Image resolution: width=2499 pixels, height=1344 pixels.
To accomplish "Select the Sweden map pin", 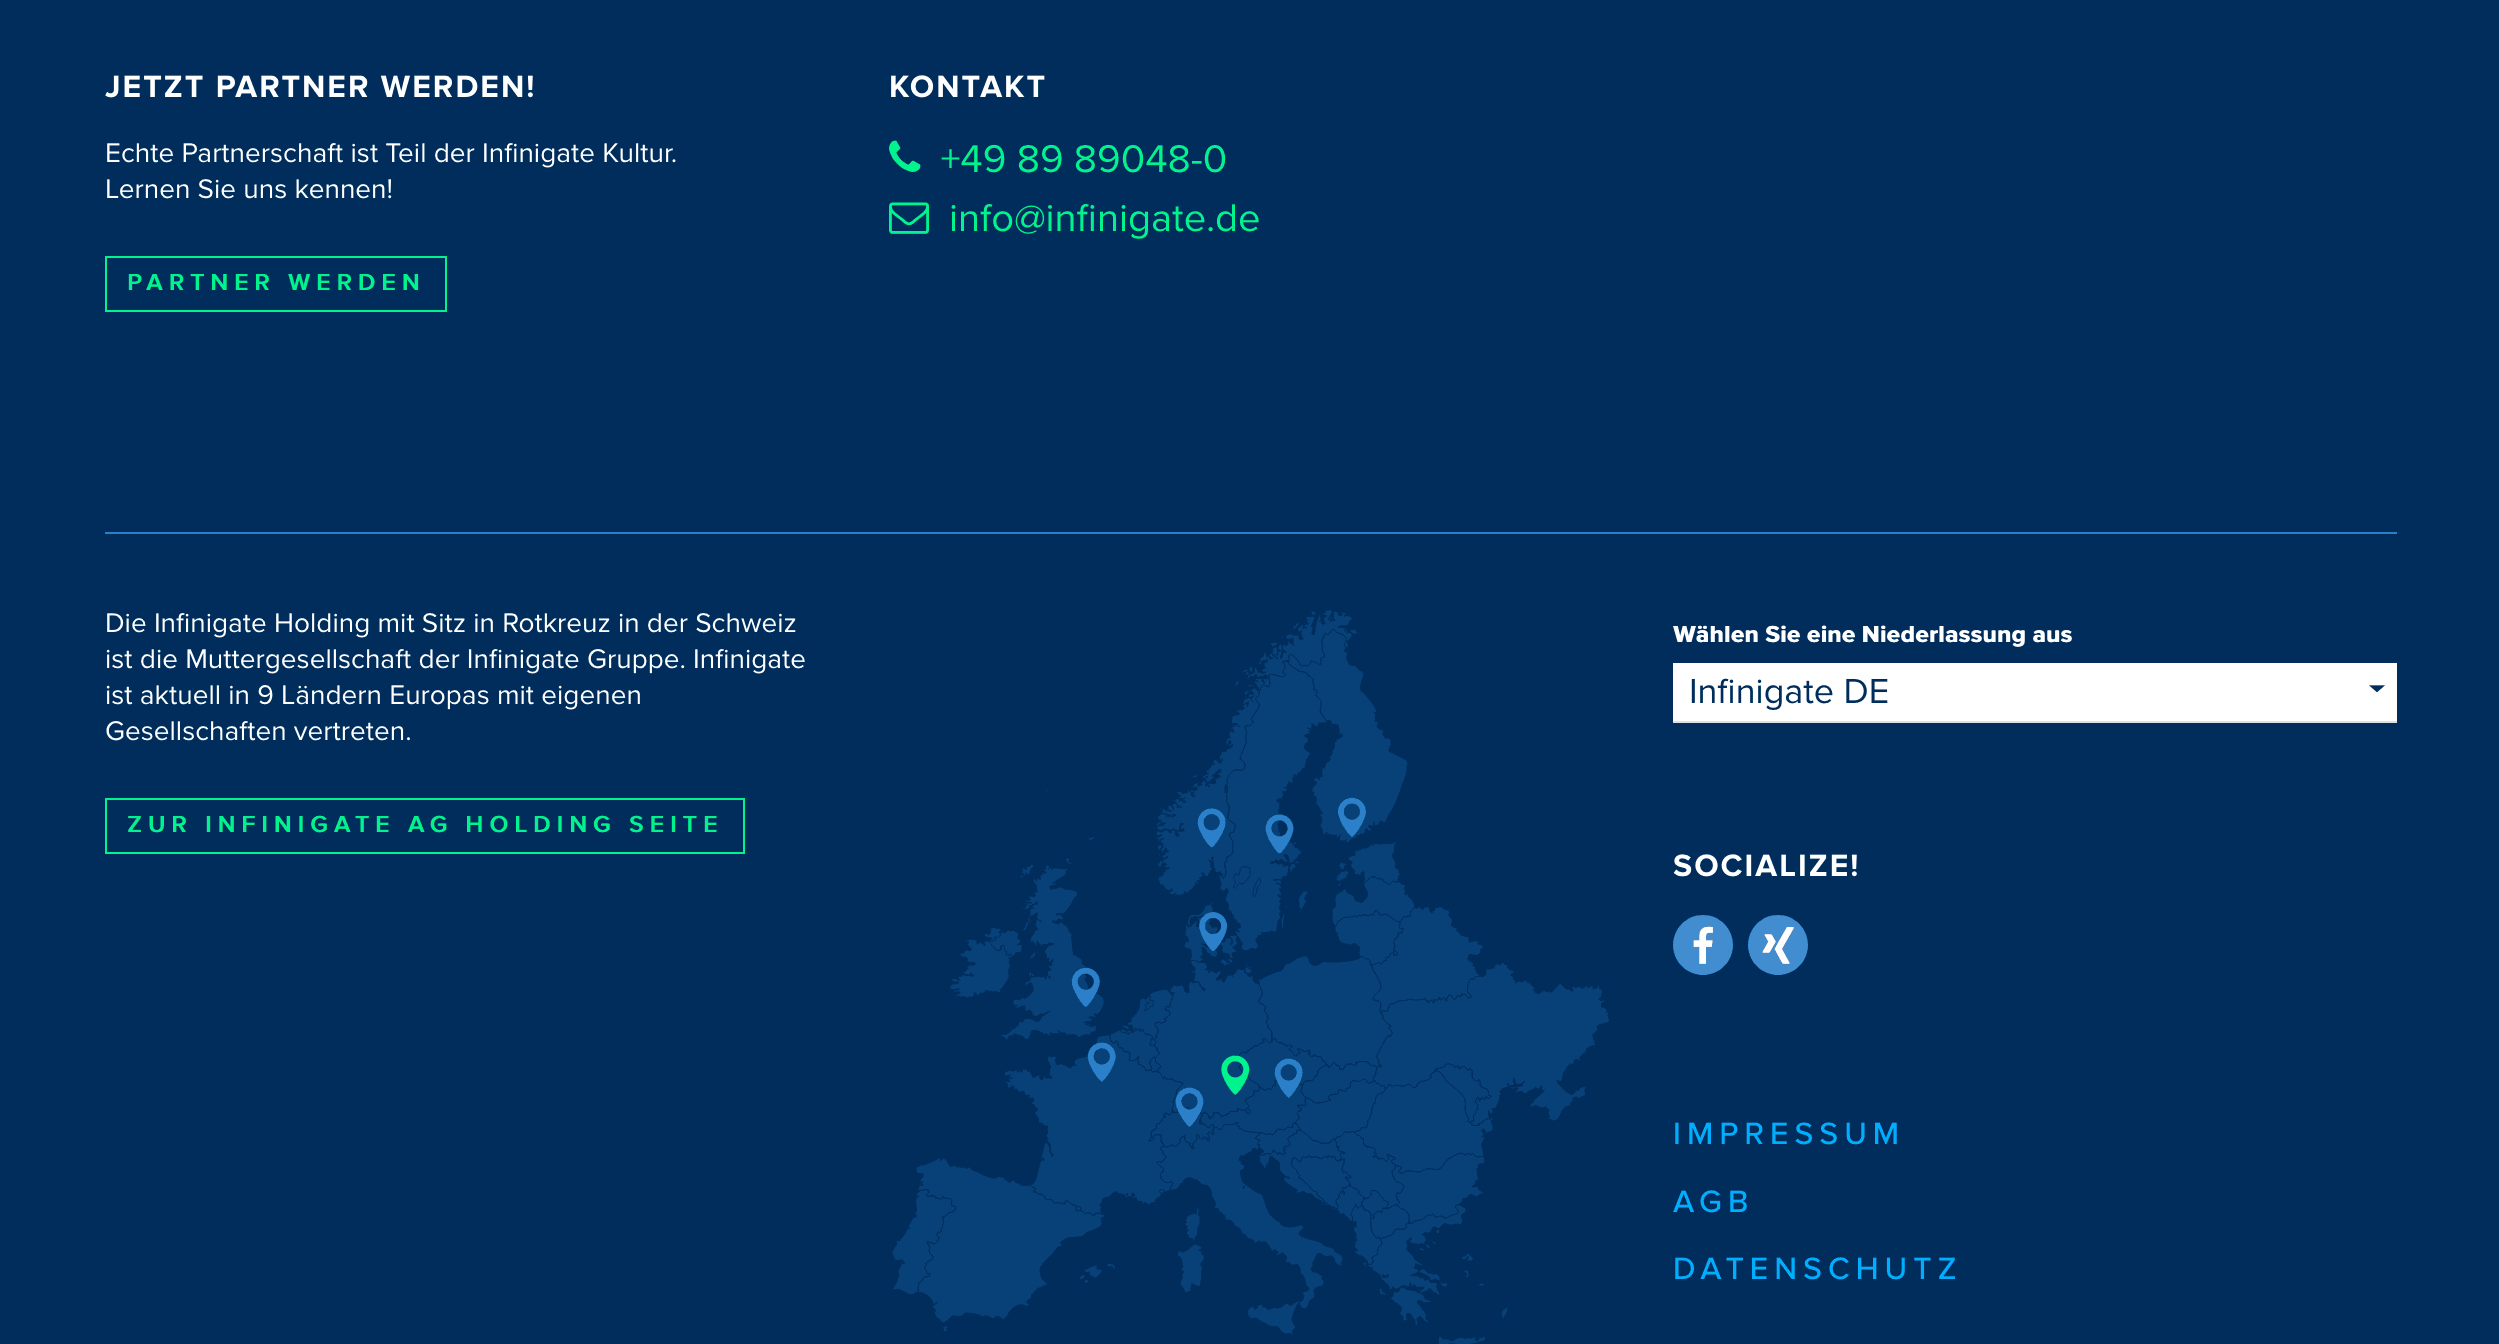I will 1279,833.
